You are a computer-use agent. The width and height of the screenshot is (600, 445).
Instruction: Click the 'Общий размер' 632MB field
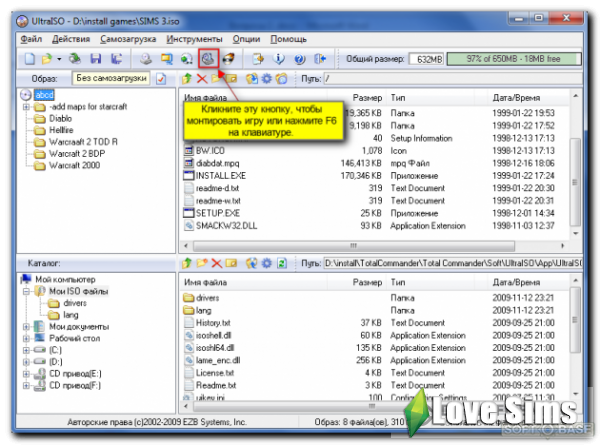pyautogui.click(x=426, y=59)
